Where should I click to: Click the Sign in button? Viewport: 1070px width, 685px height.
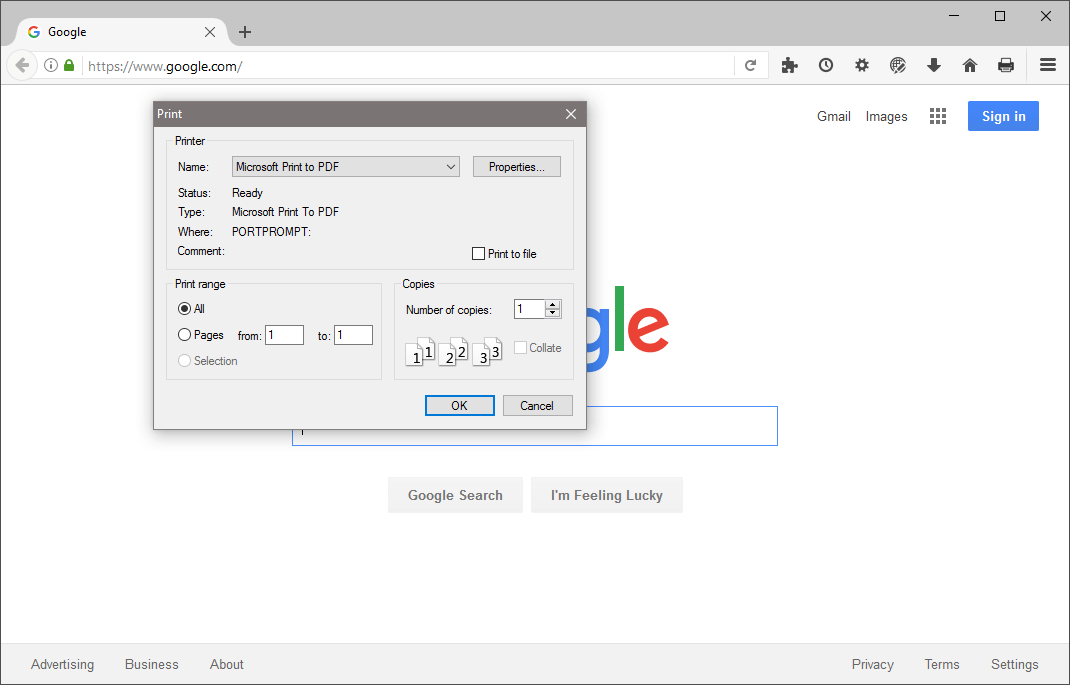pos(1003,116)
